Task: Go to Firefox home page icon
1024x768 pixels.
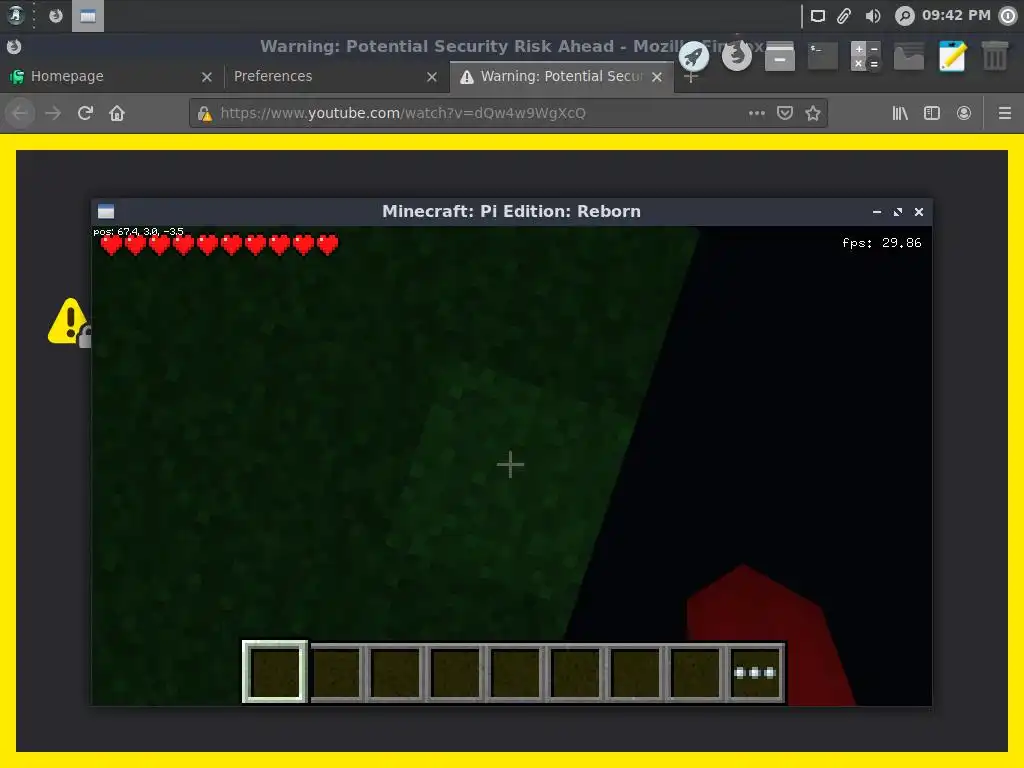Action: tap(117, 113)
